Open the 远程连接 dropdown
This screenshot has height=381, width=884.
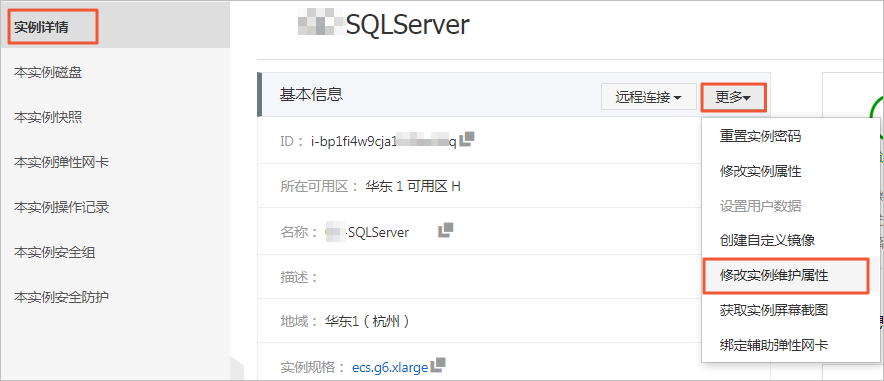[x=649, y=97]
